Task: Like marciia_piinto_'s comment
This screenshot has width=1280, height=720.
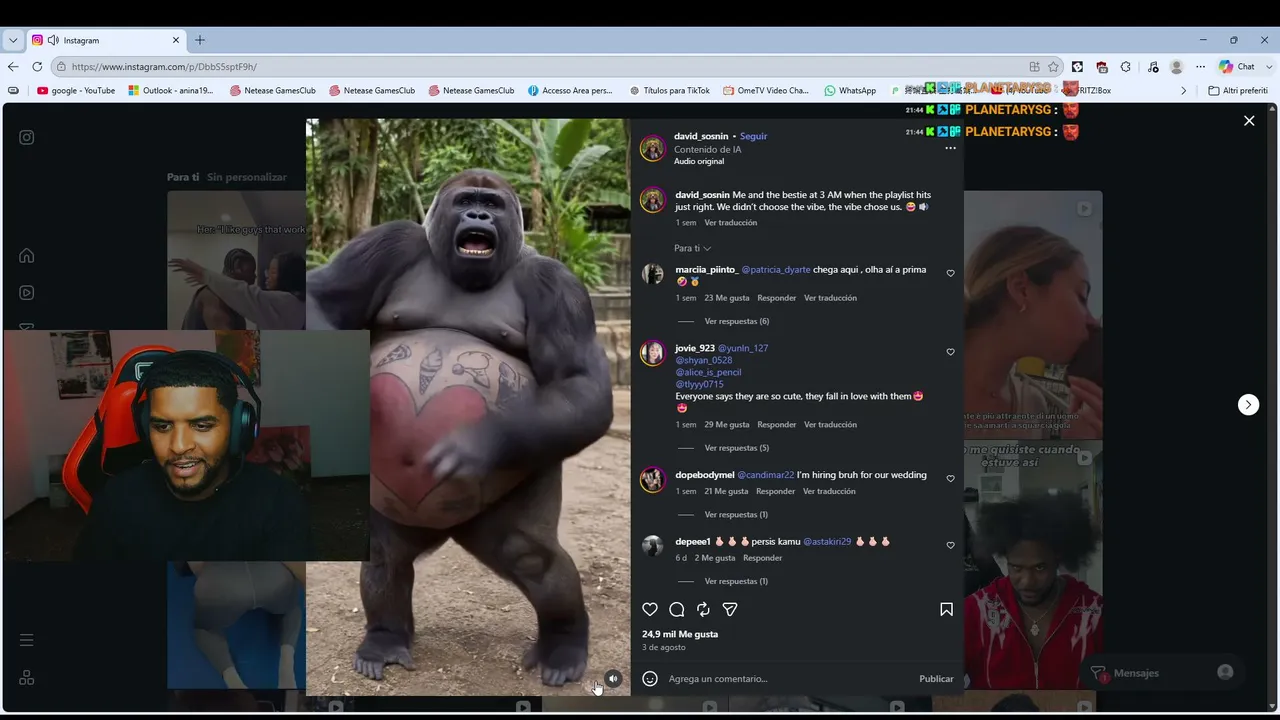Action: click(x=950, y=273)
